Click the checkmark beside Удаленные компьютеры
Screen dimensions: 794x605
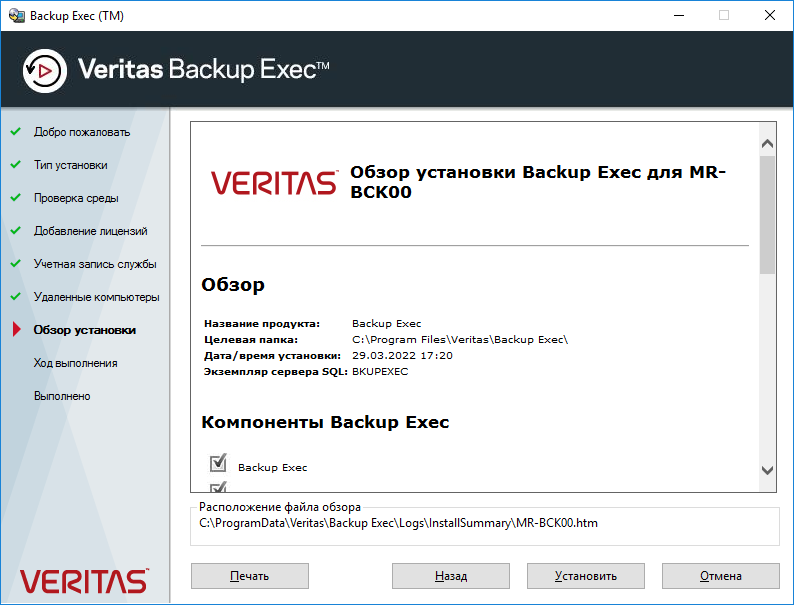(16, 296)
